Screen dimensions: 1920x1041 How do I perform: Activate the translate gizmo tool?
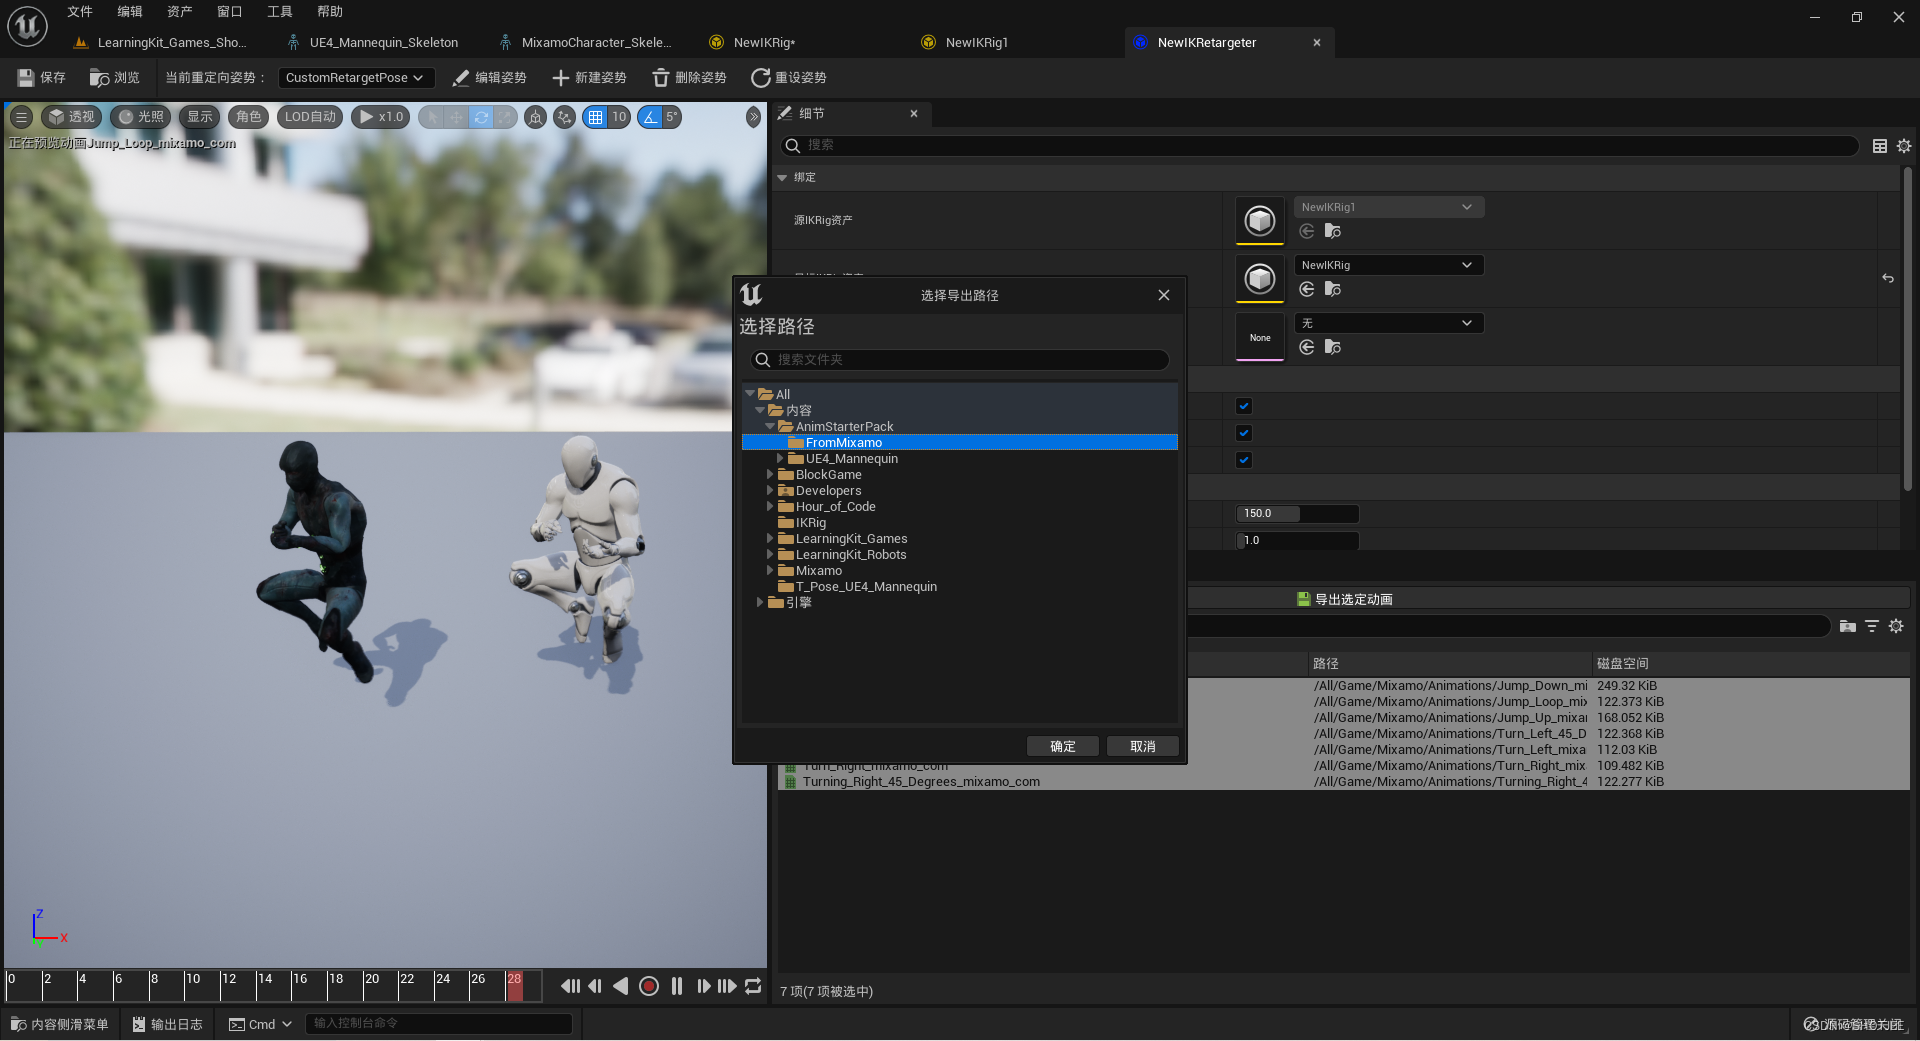pos(456,117)
